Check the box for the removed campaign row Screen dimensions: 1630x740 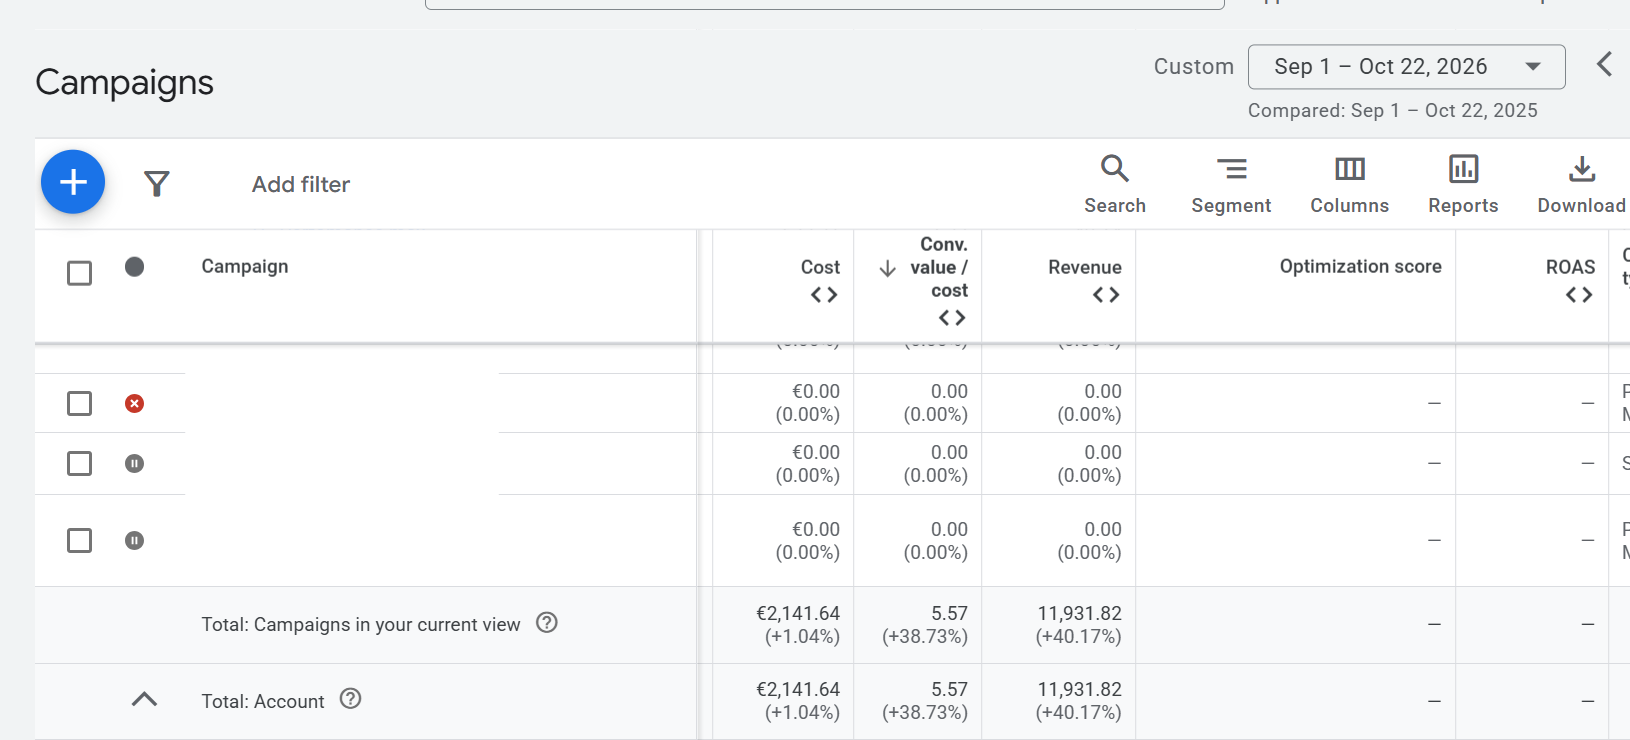click(79, 403)
